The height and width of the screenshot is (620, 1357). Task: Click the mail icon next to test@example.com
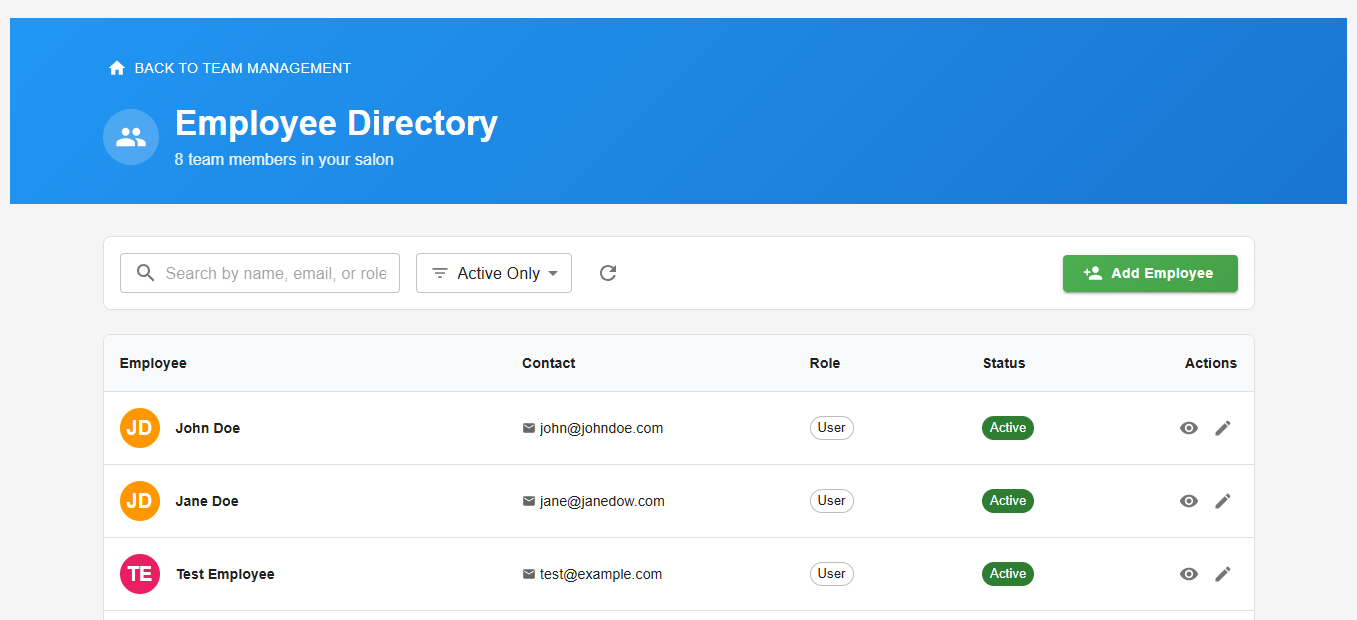click(x=529, y=574)
